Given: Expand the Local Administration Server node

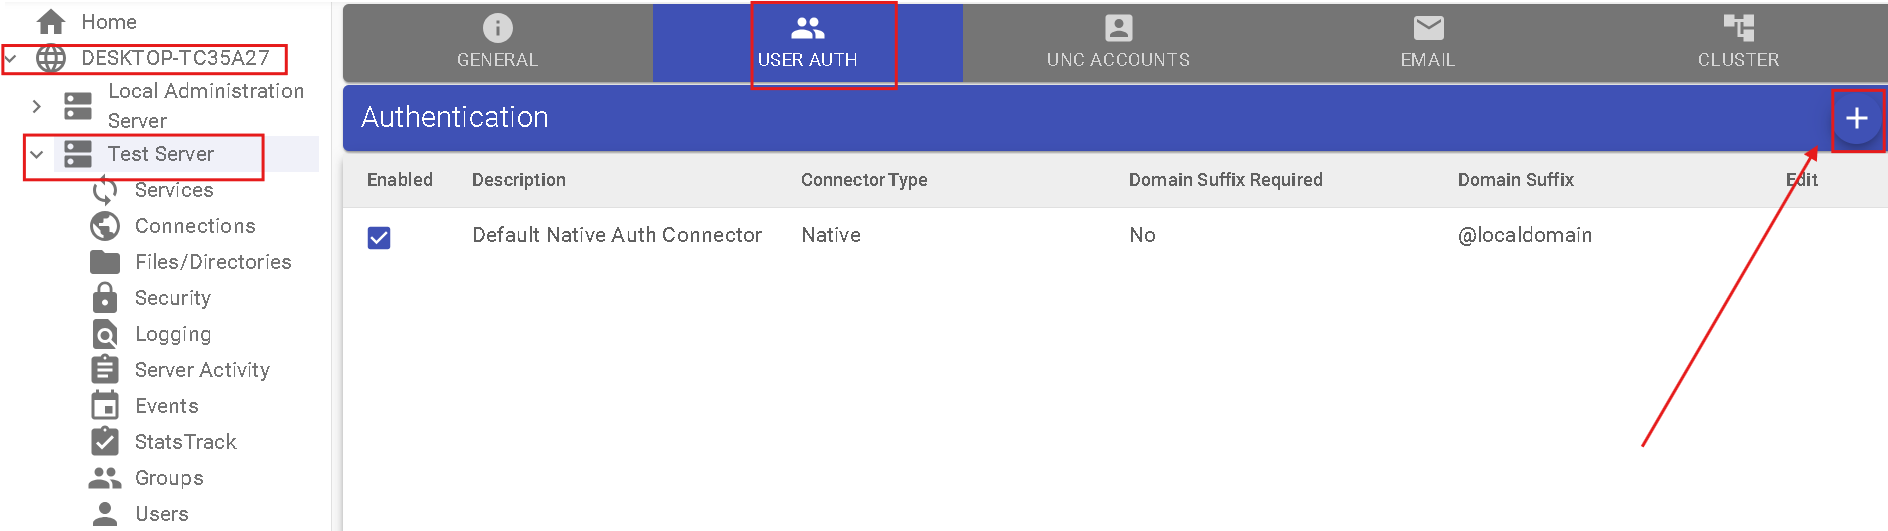Looking at the screenshot, I should tap(37, 105).
